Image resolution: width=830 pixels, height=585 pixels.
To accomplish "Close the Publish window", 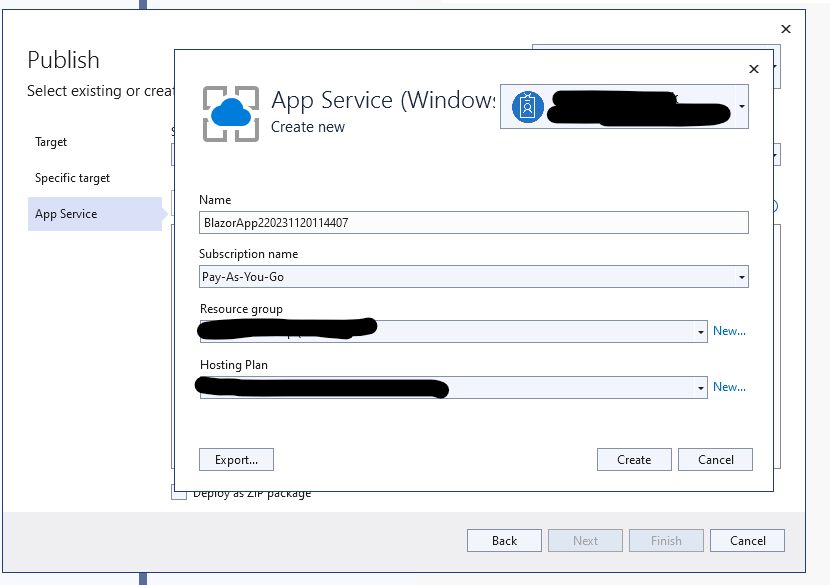I will [786, 29].
